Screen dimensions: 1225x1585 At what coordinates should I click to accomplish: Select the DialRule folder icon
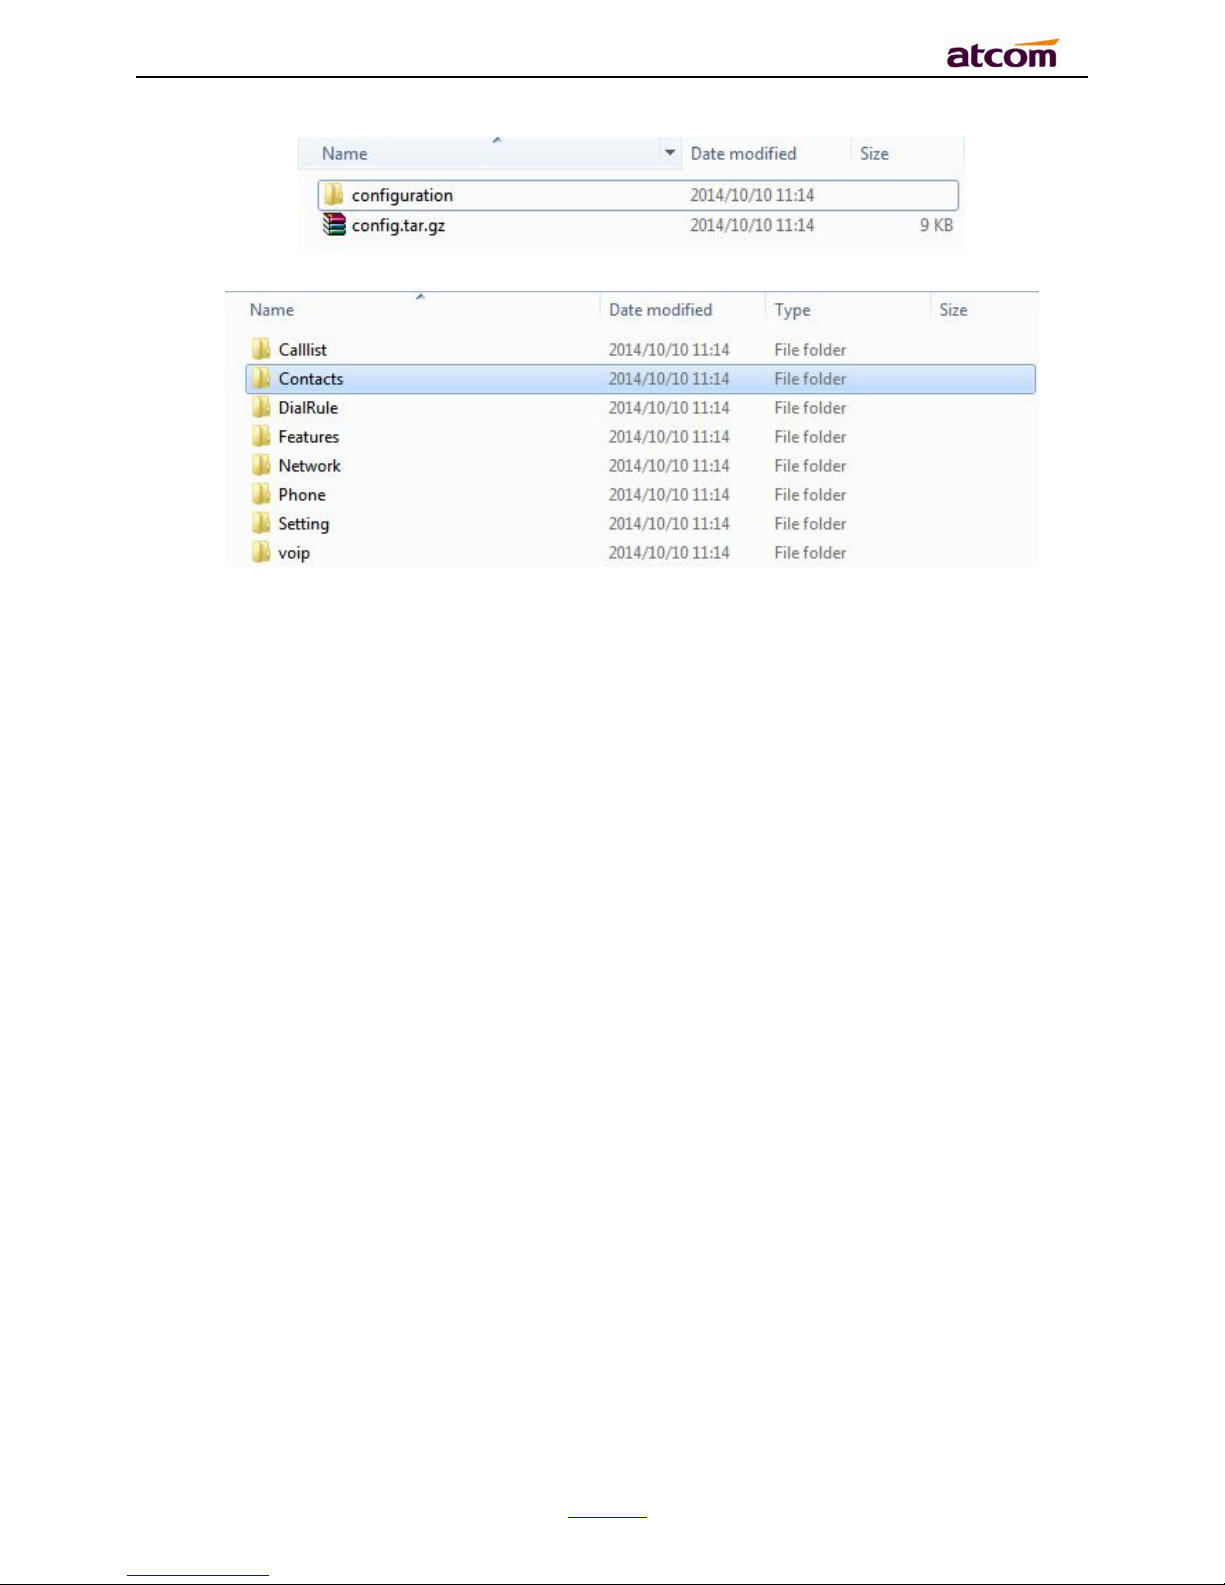pos(261,407)
